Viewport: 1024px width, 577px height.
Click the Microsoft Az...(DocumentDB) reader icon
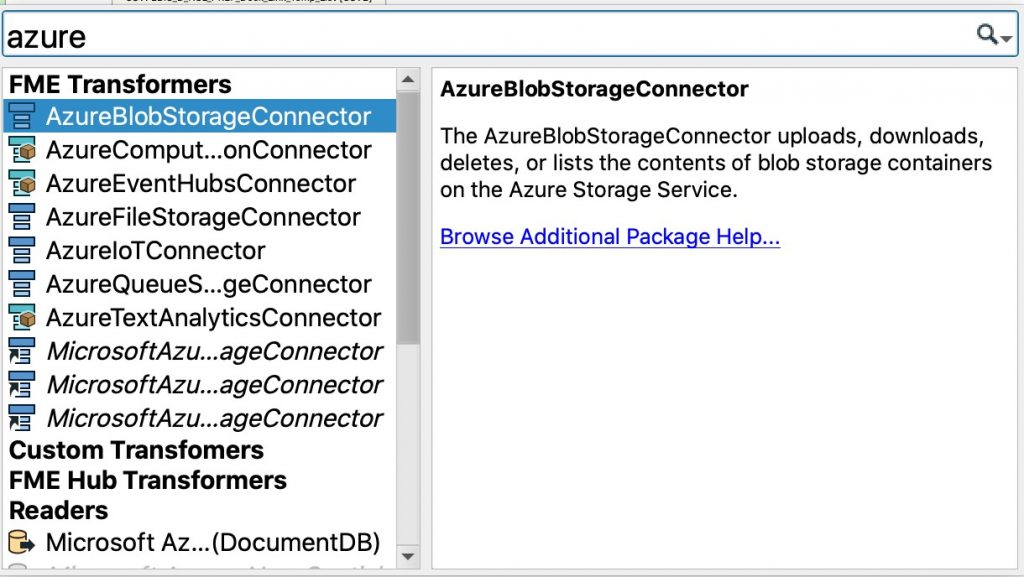(x=22, y=542)
